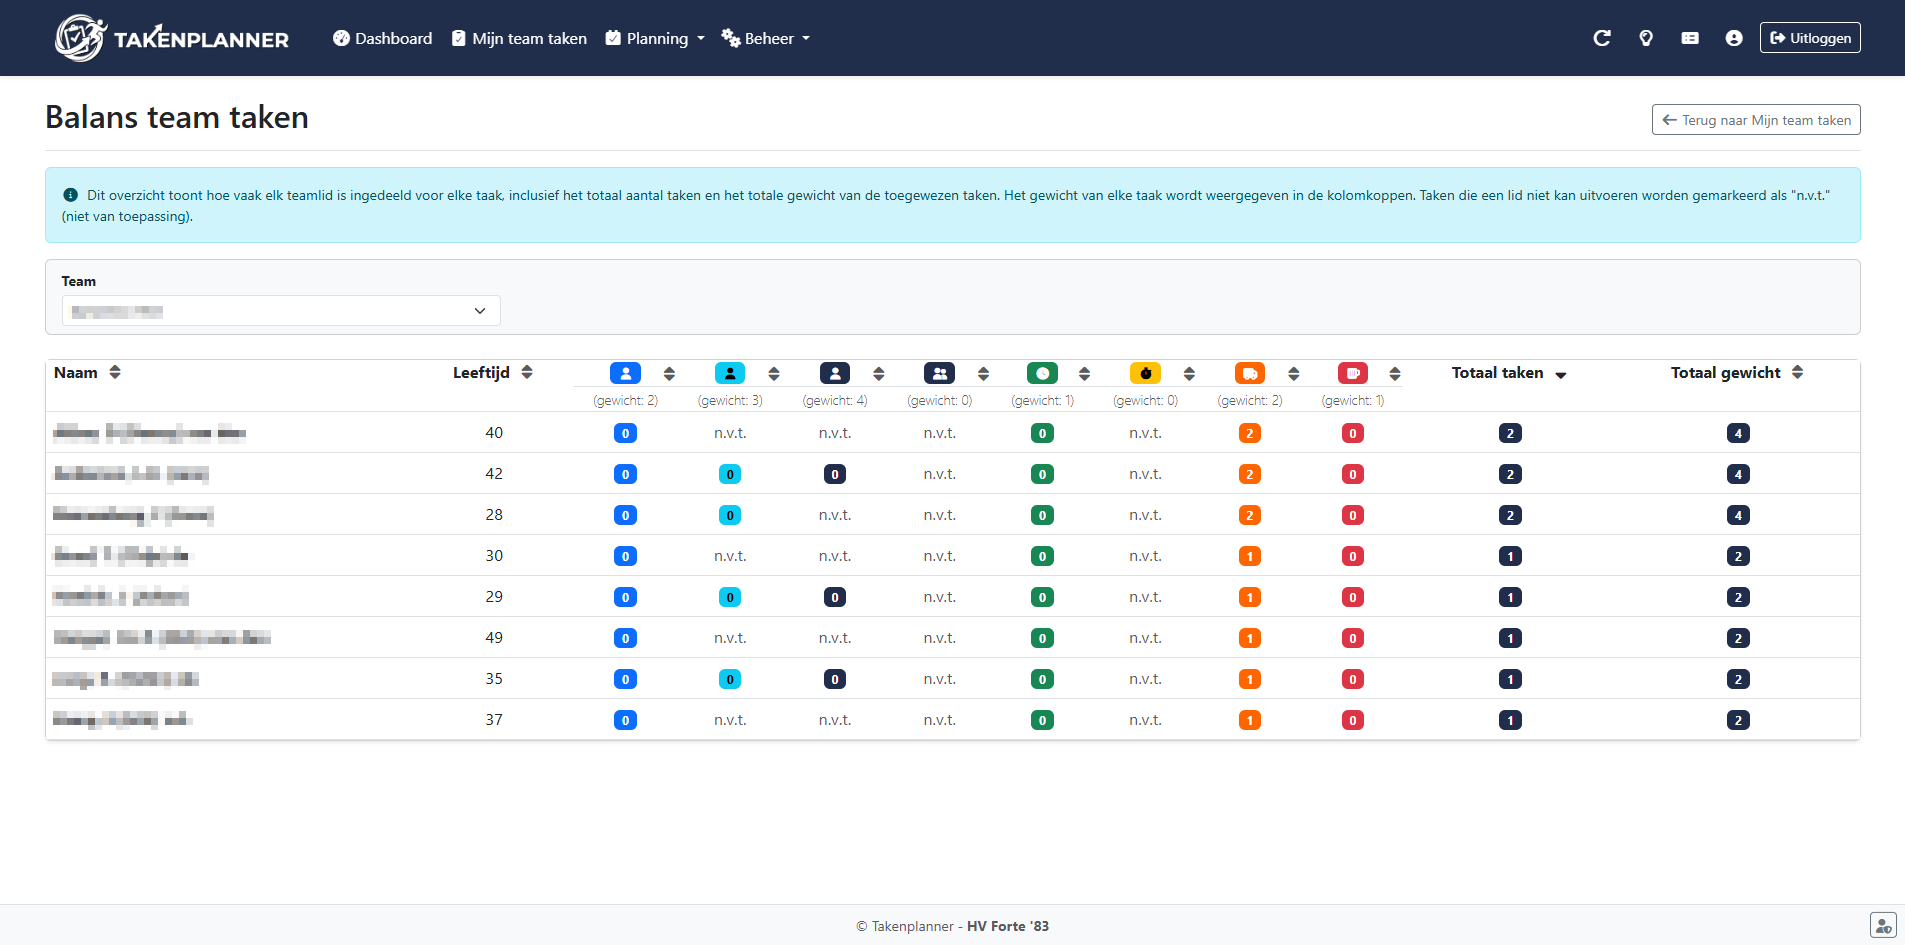Click the green clock task column icon

coord(1041,373)
